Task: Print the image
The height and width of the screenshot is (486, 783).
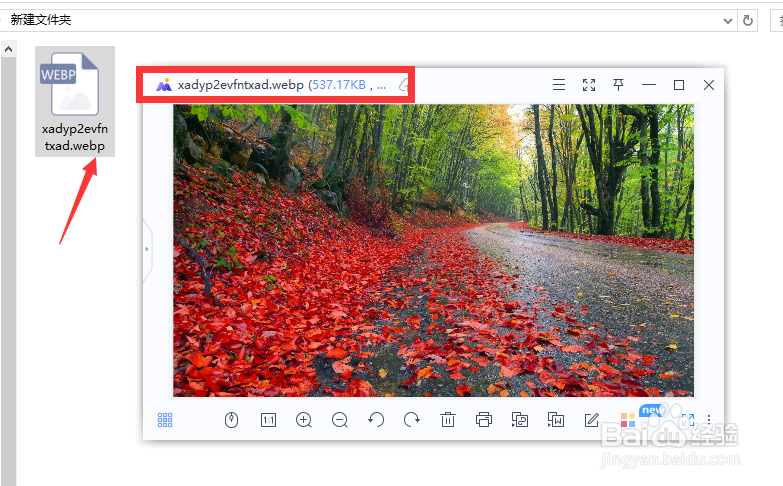Action: point(484,420)
